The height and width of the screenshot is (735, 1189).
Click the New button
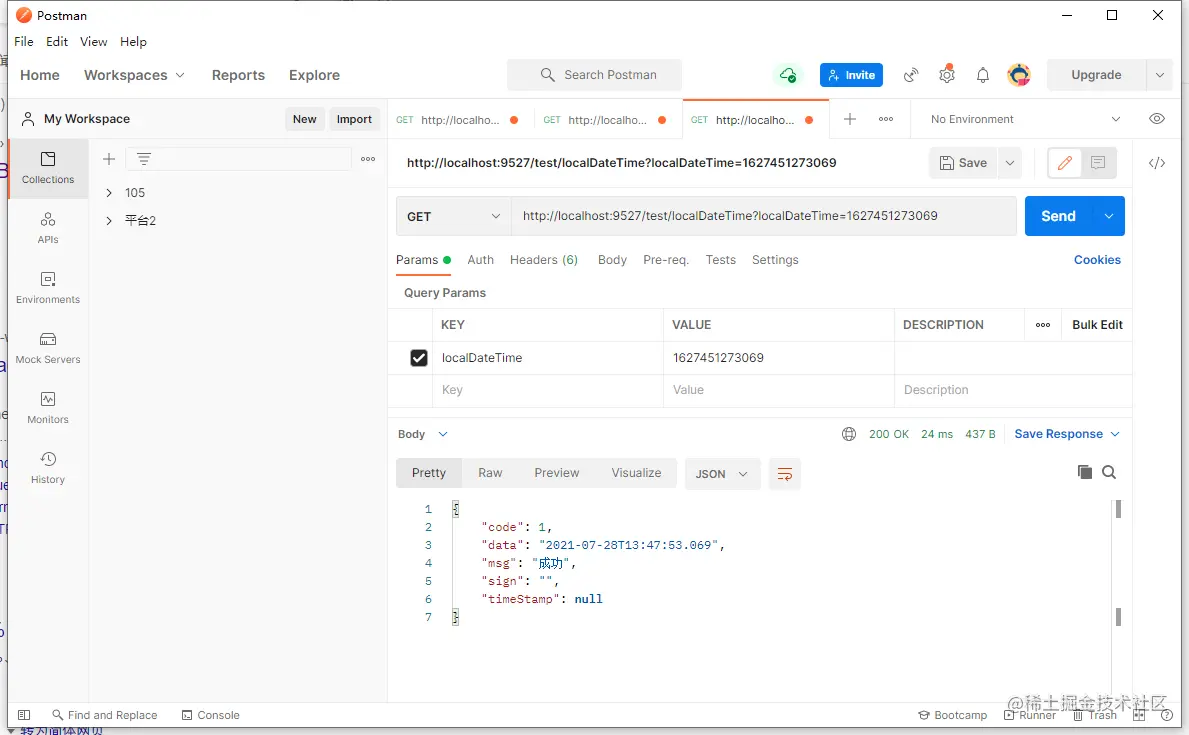[x=304, y=119]
